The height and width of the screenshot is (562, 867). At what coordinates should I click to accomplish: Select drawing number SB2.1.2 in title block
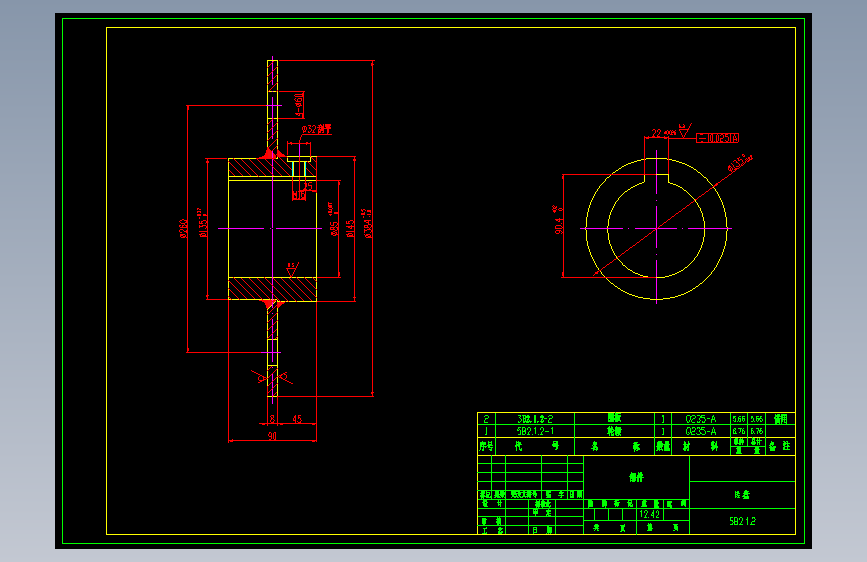[x=743, y=521]
